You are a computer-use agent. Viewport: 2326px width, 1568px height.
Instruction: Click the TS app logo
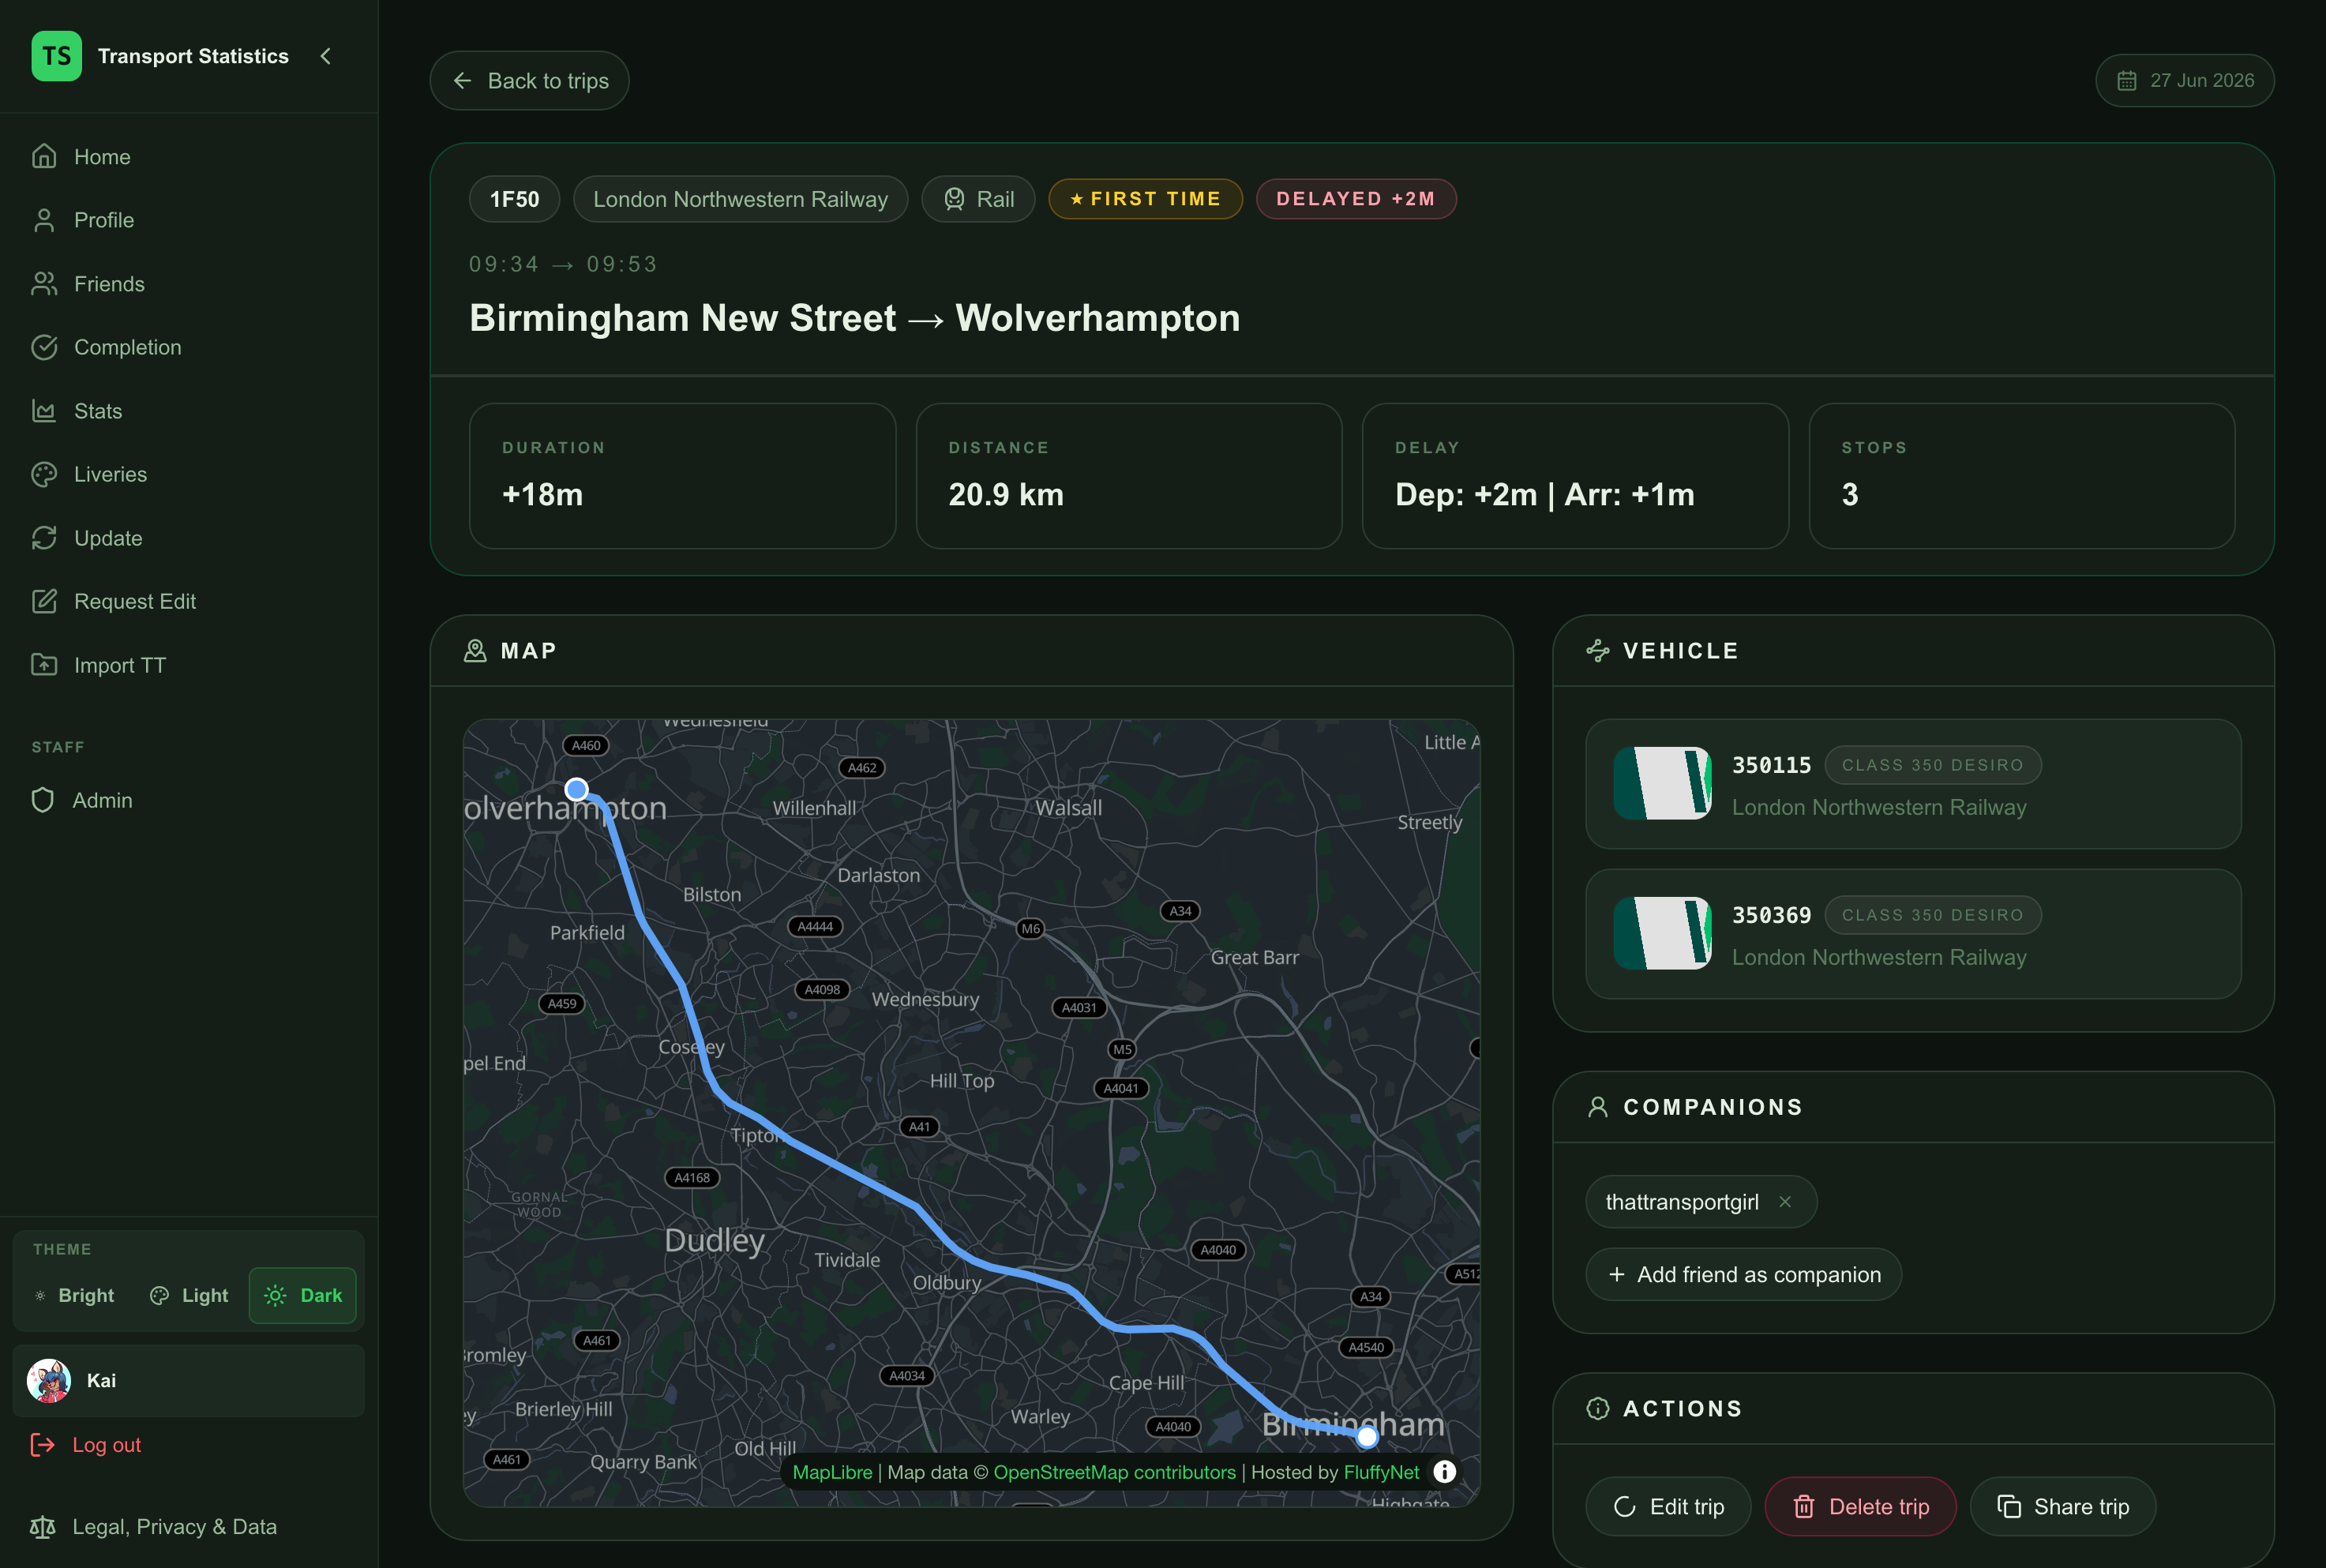[56, 56]
